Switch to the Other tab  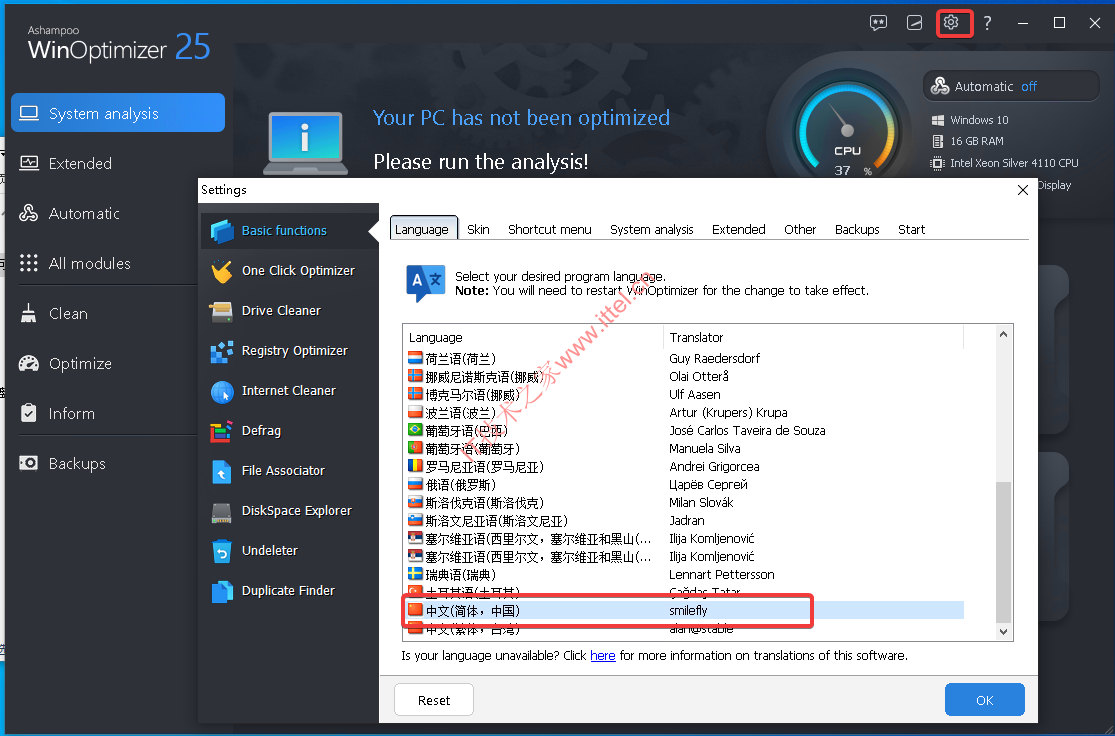point(800,229)
